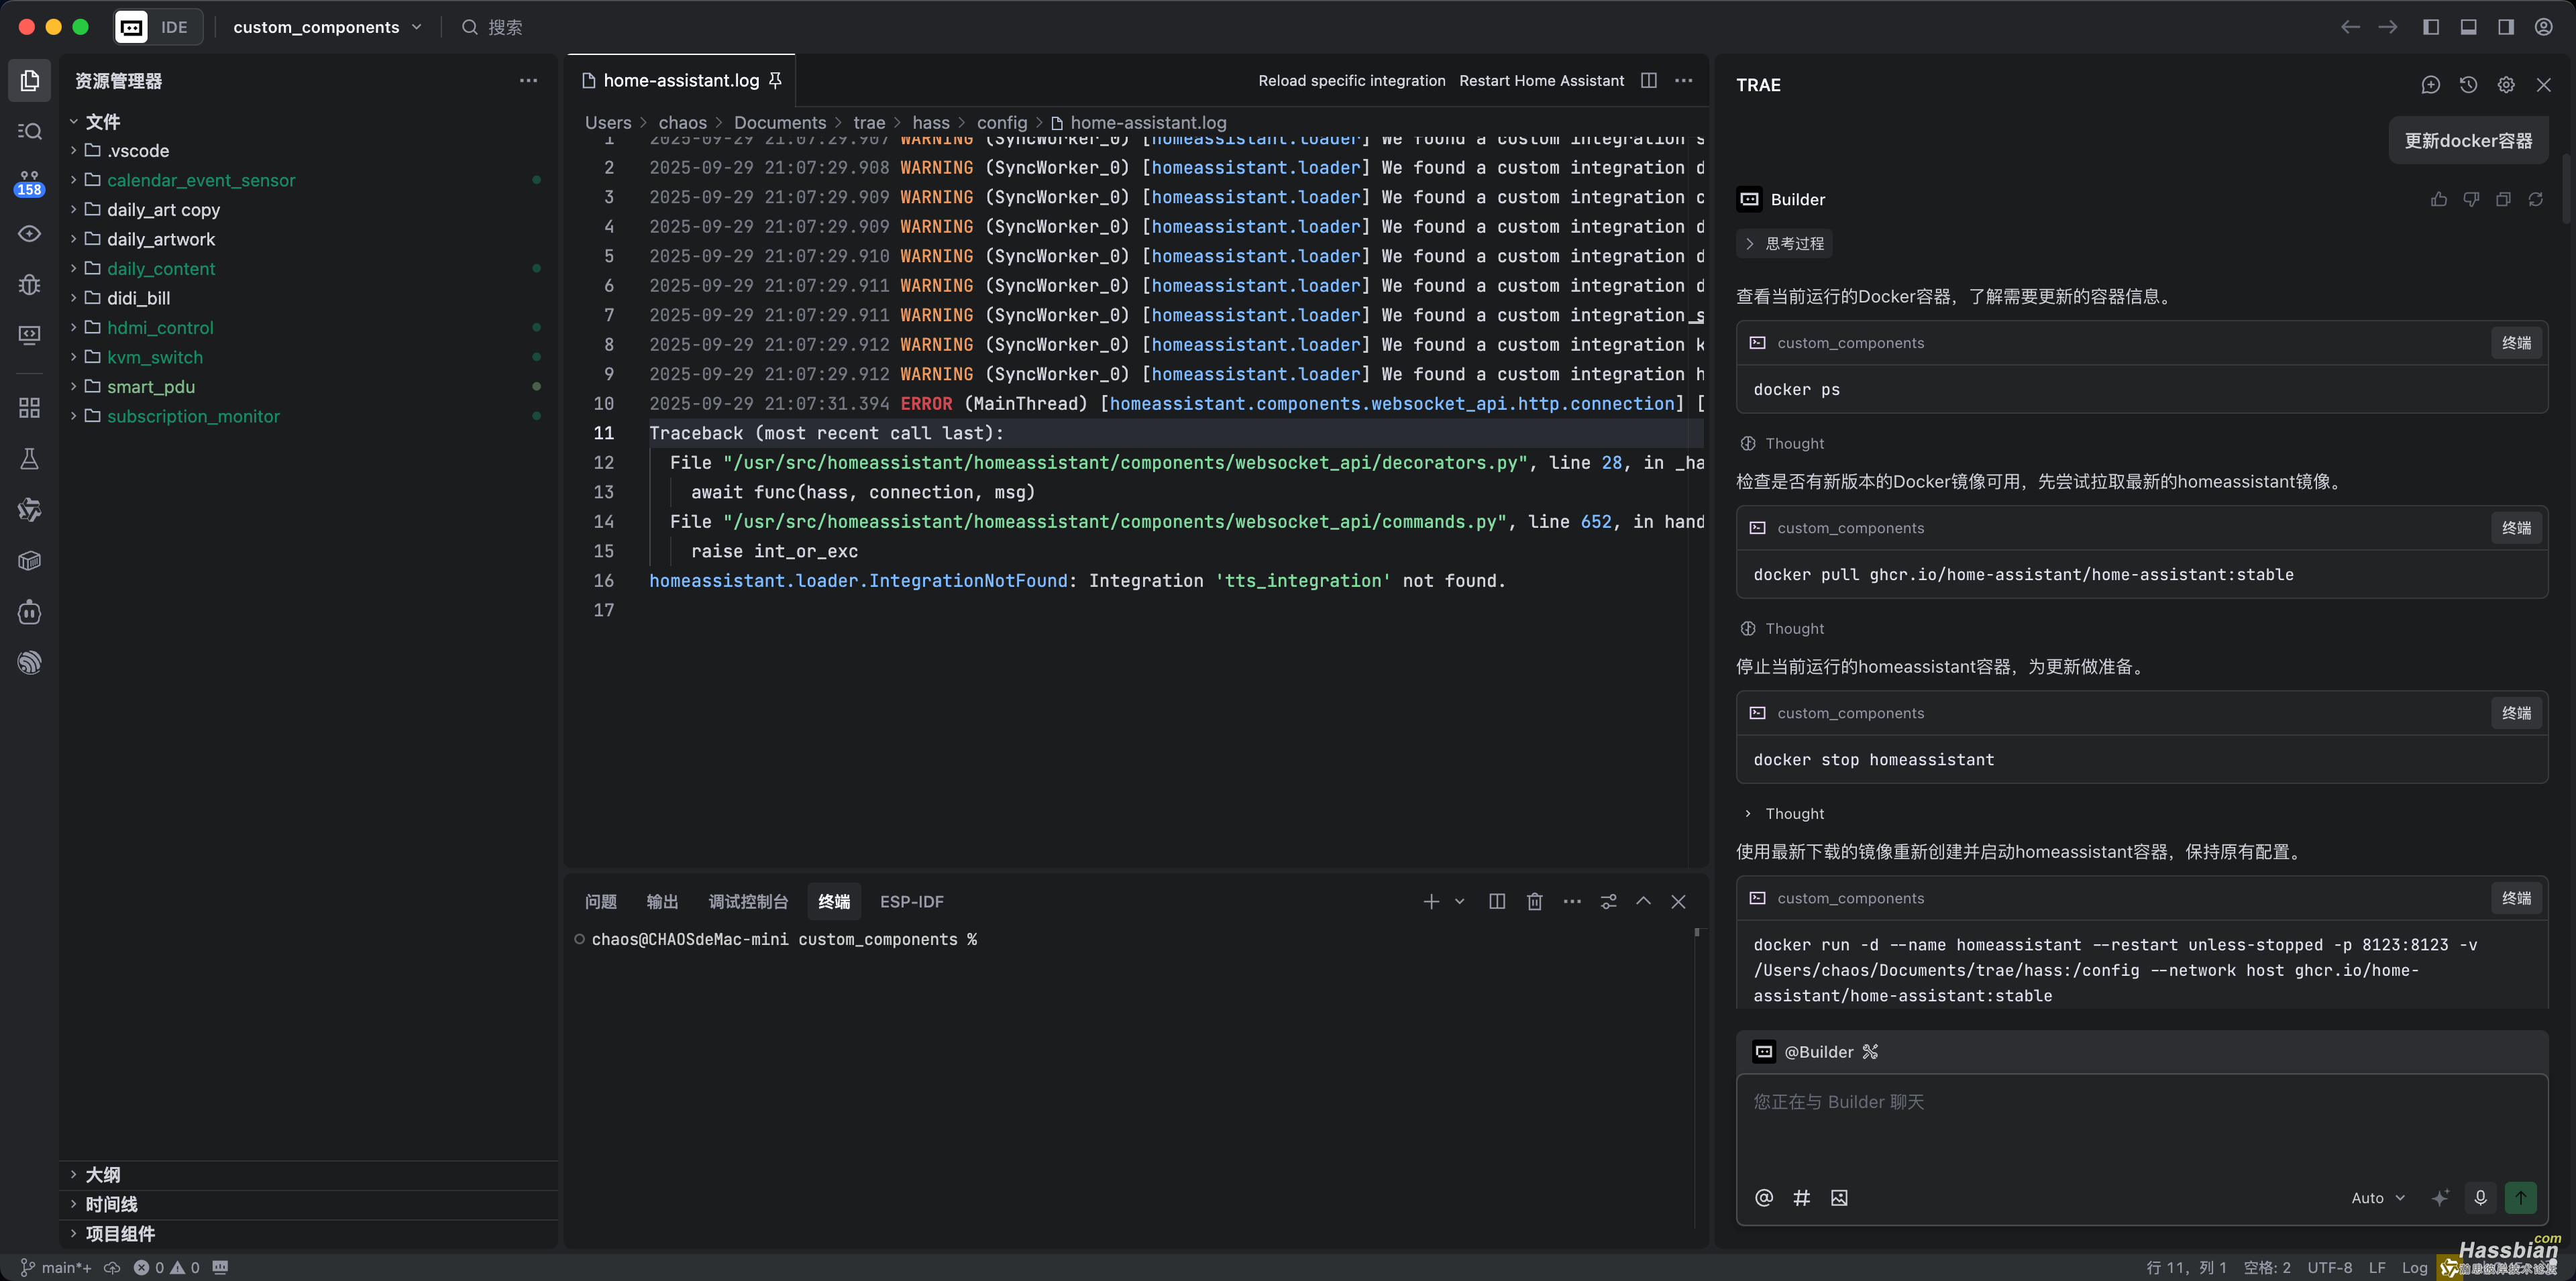The width and height of the screenshot is (2576, 1281).
Task: Split the terminal panel
Action: [1496, 901]
